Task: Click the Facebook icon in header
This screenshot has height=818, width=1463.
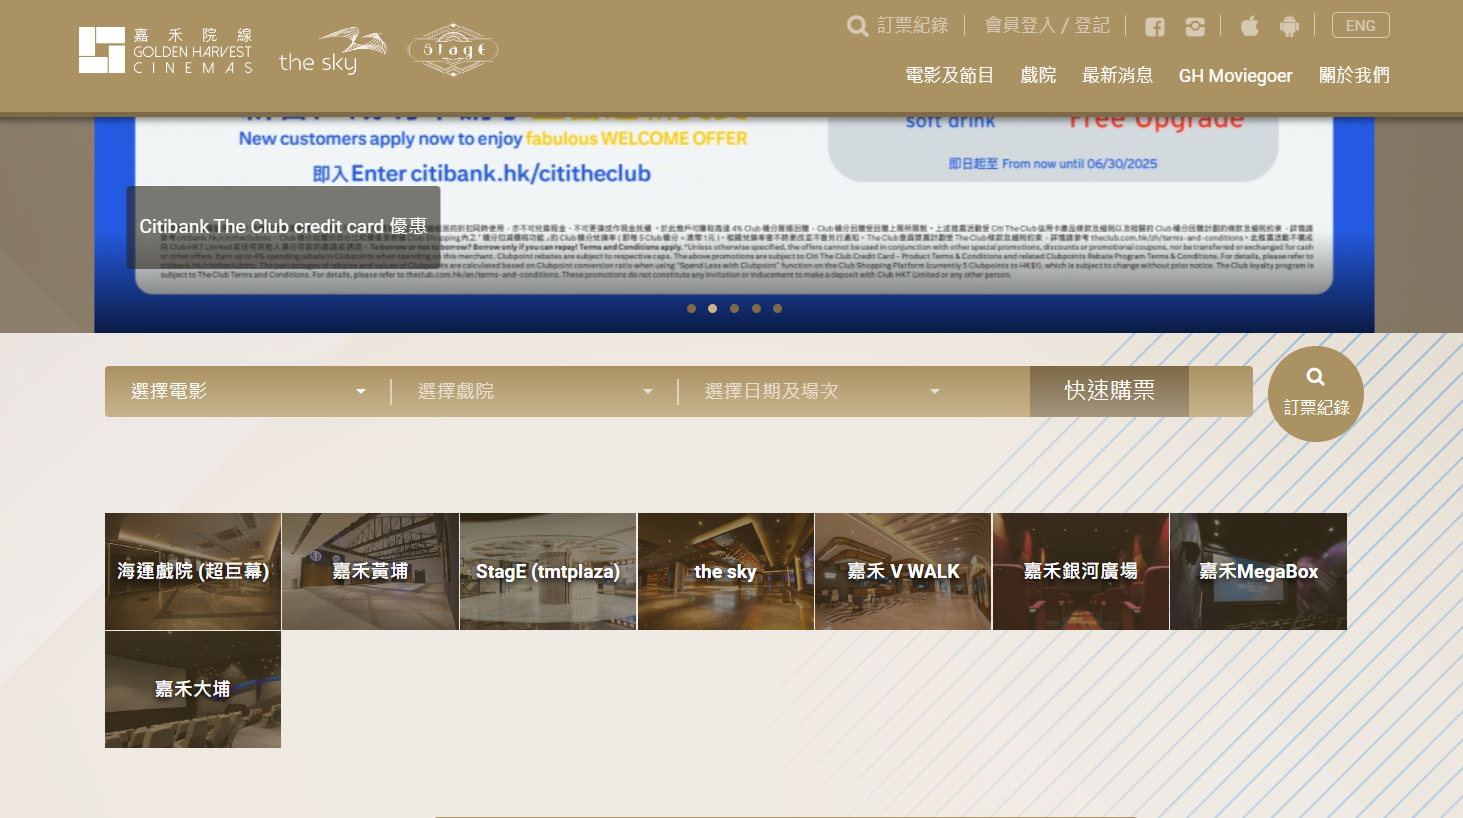Action: click(x=1155, y=27)
